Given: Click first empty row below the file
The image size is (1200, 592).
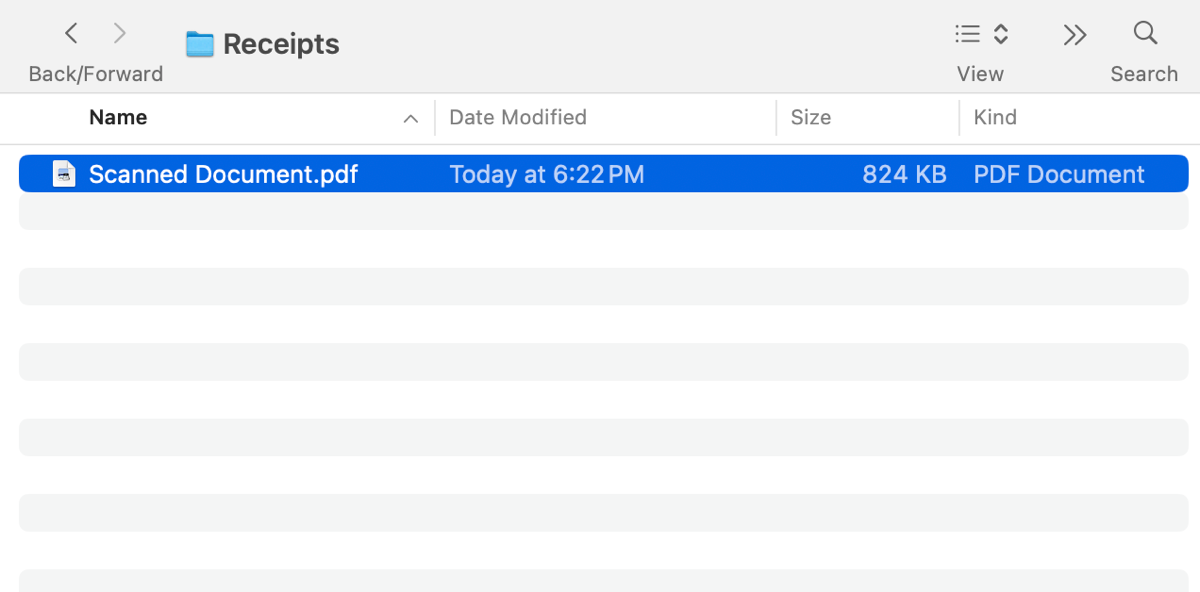Looking at the screenshot, I should (x=600, y=211).
